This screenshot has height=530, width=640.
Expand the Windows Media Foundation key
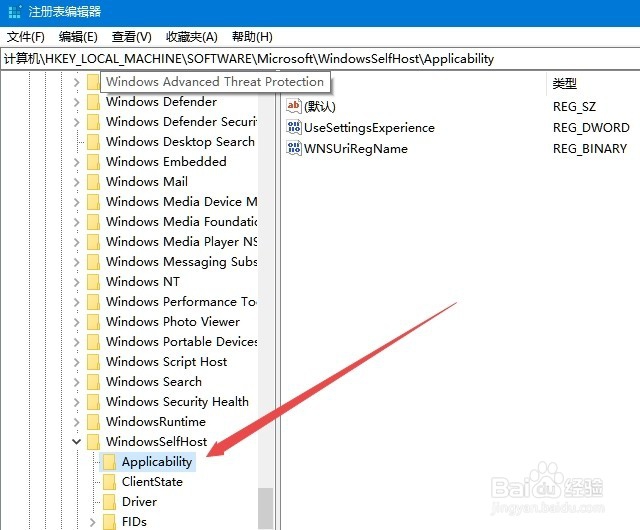(x=76, y=222)
